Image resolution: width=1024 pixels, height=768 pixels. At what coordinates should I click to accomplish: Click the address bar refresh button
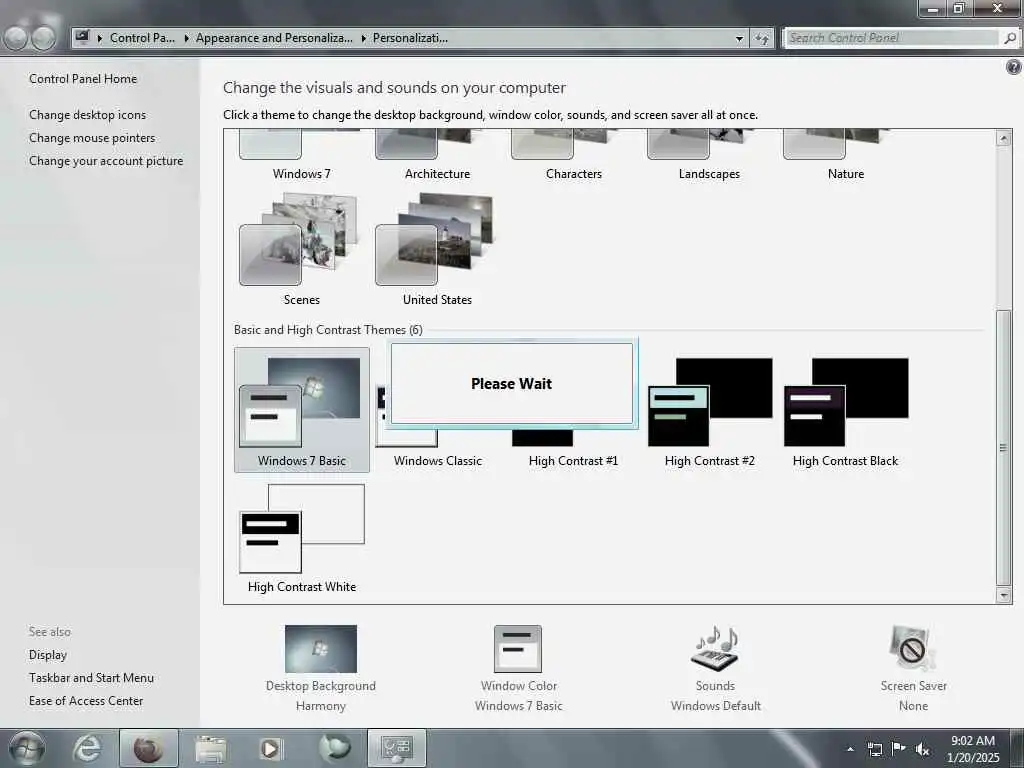coord(762,39)
